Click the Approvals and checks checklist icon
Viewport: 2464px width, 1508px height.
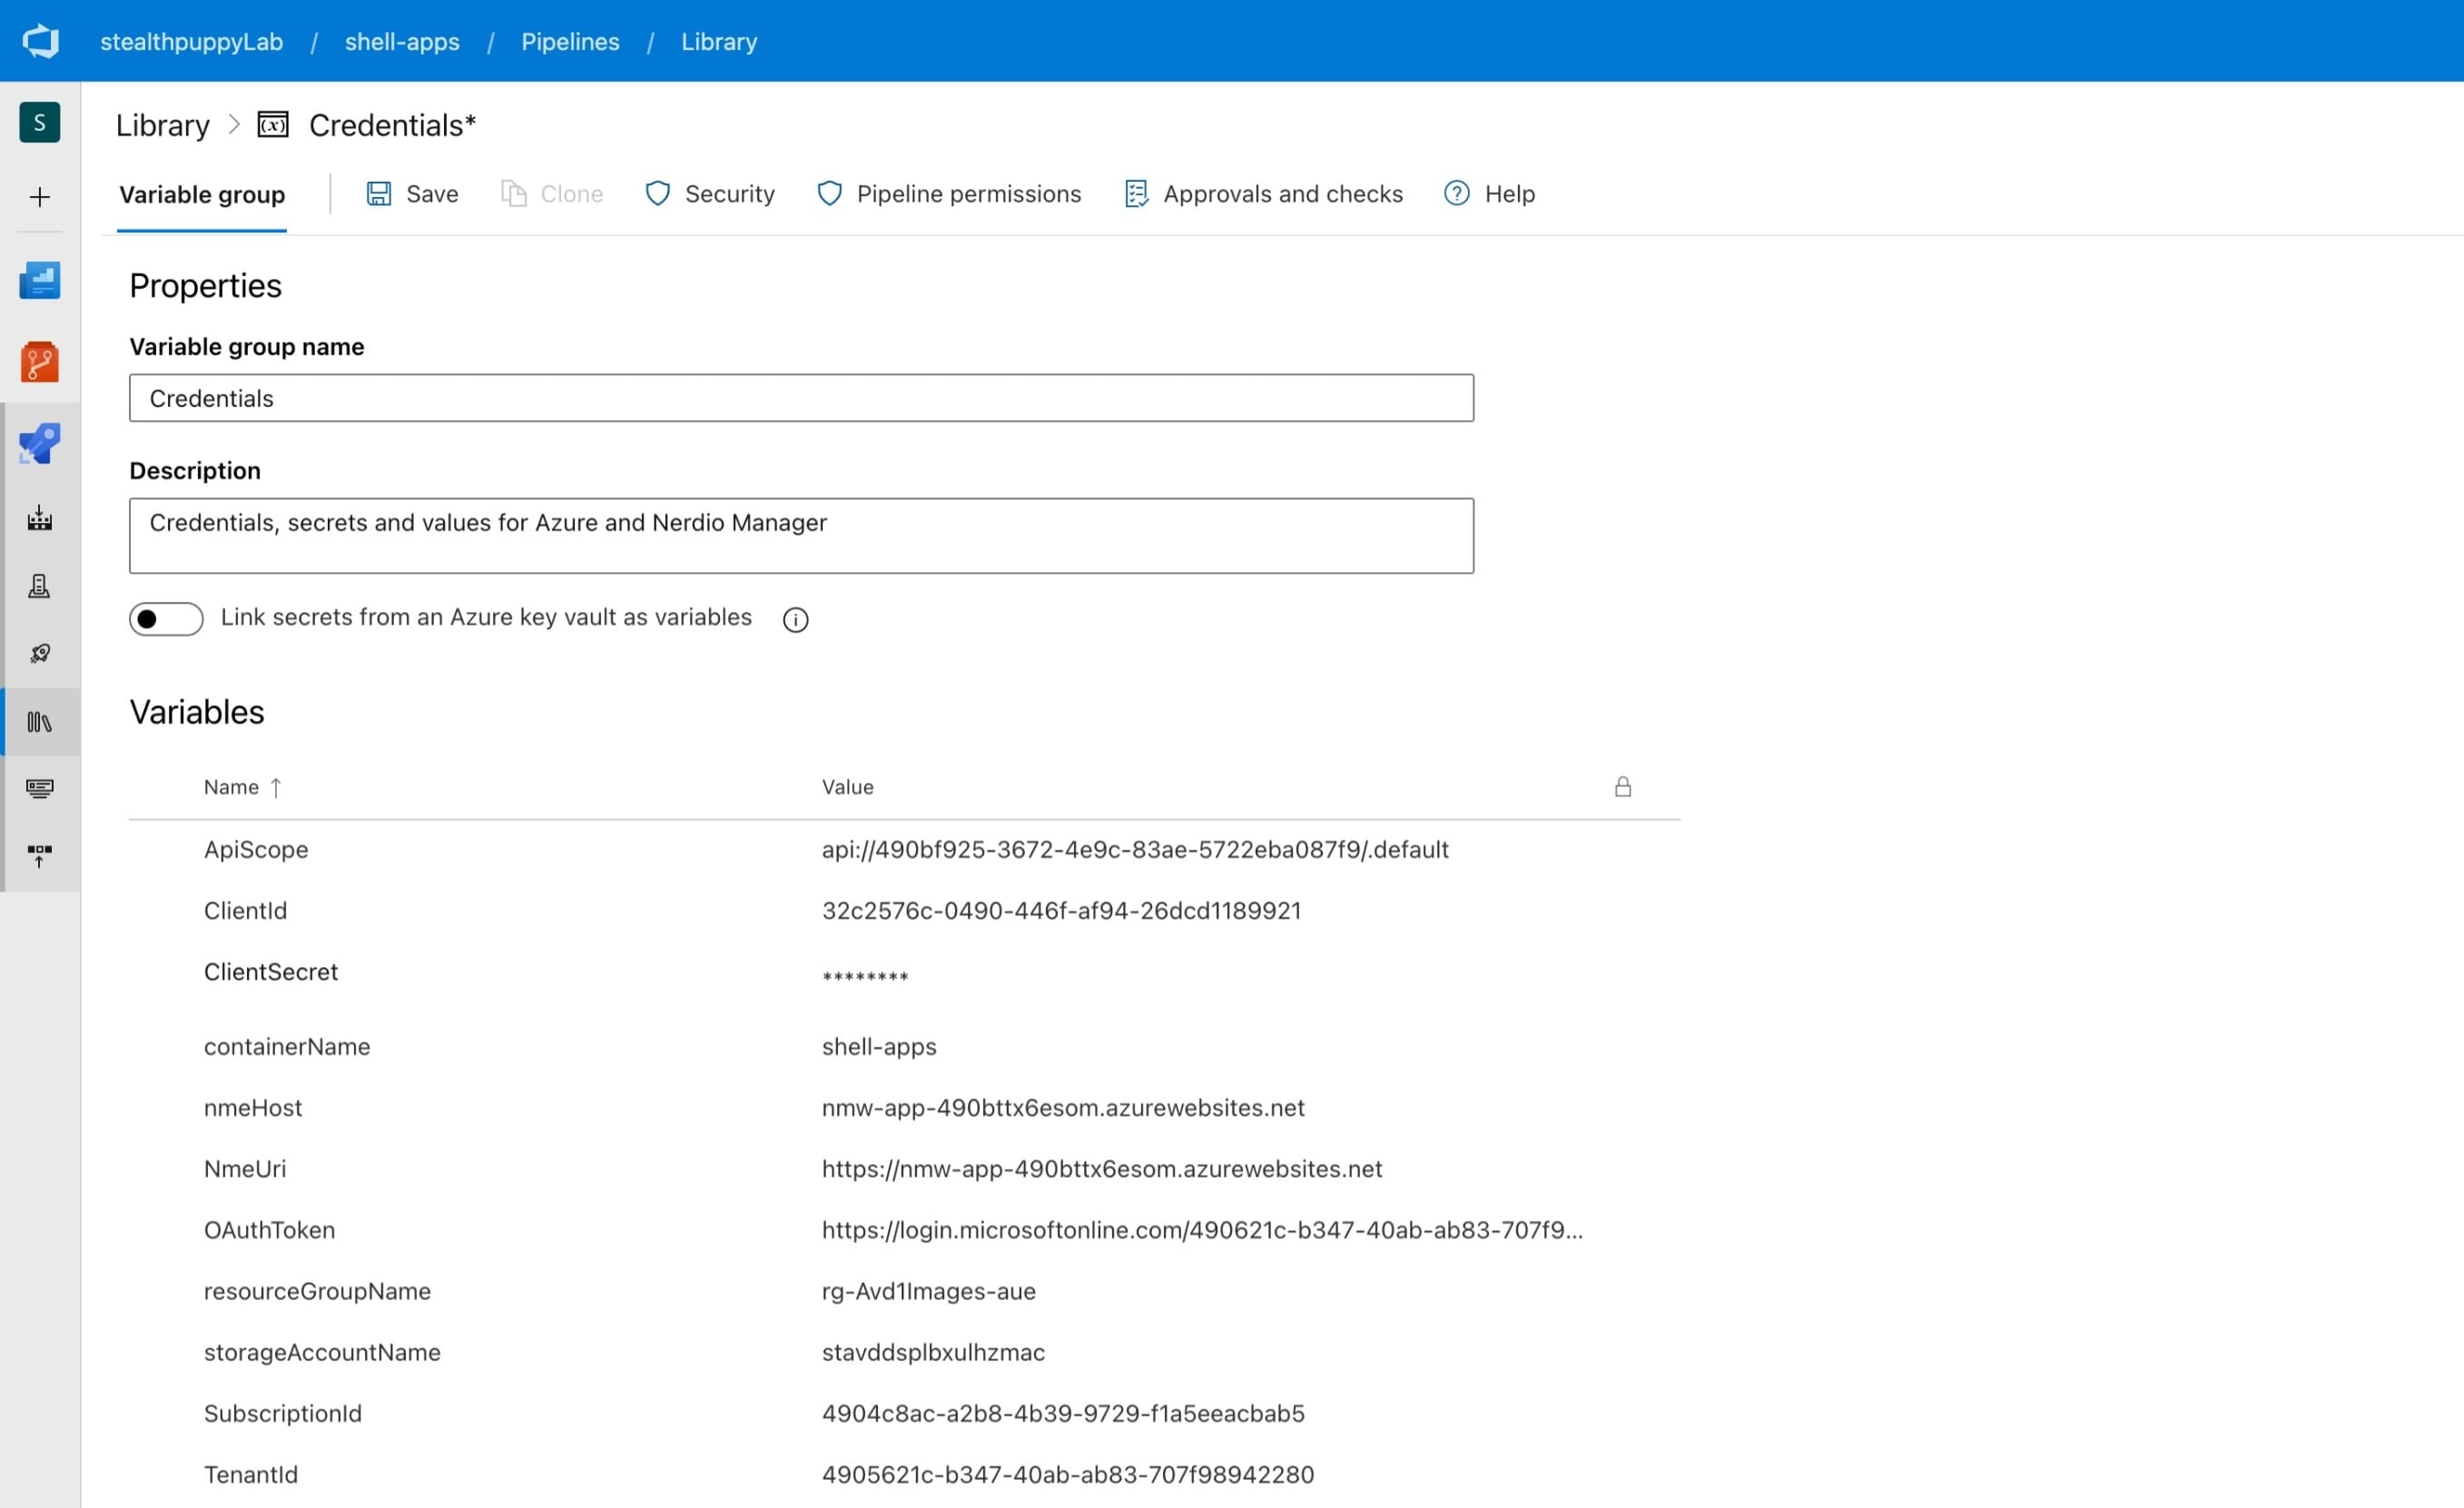click(1137, 194)
